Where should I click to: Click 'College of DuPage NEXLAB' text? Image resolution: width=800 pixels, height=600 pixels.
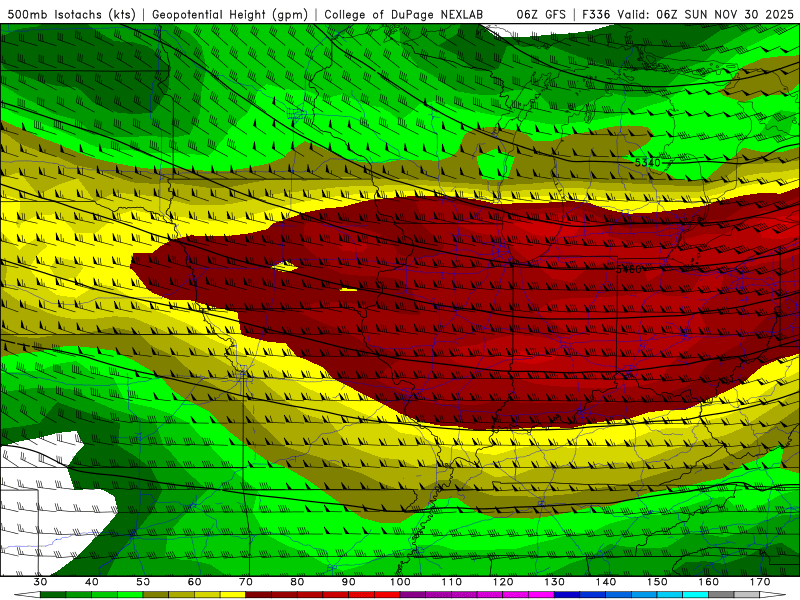coord(404,14)
